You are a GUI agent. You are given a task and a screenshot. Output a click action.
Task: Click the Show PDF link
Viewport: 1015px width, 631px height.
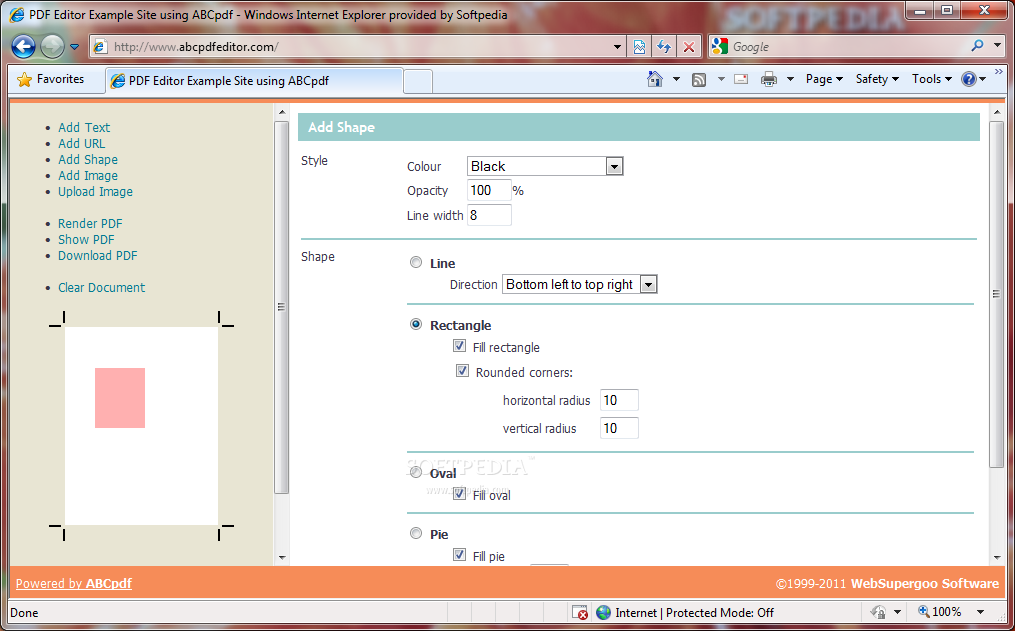pyautogui.click(x=86, y=239)
